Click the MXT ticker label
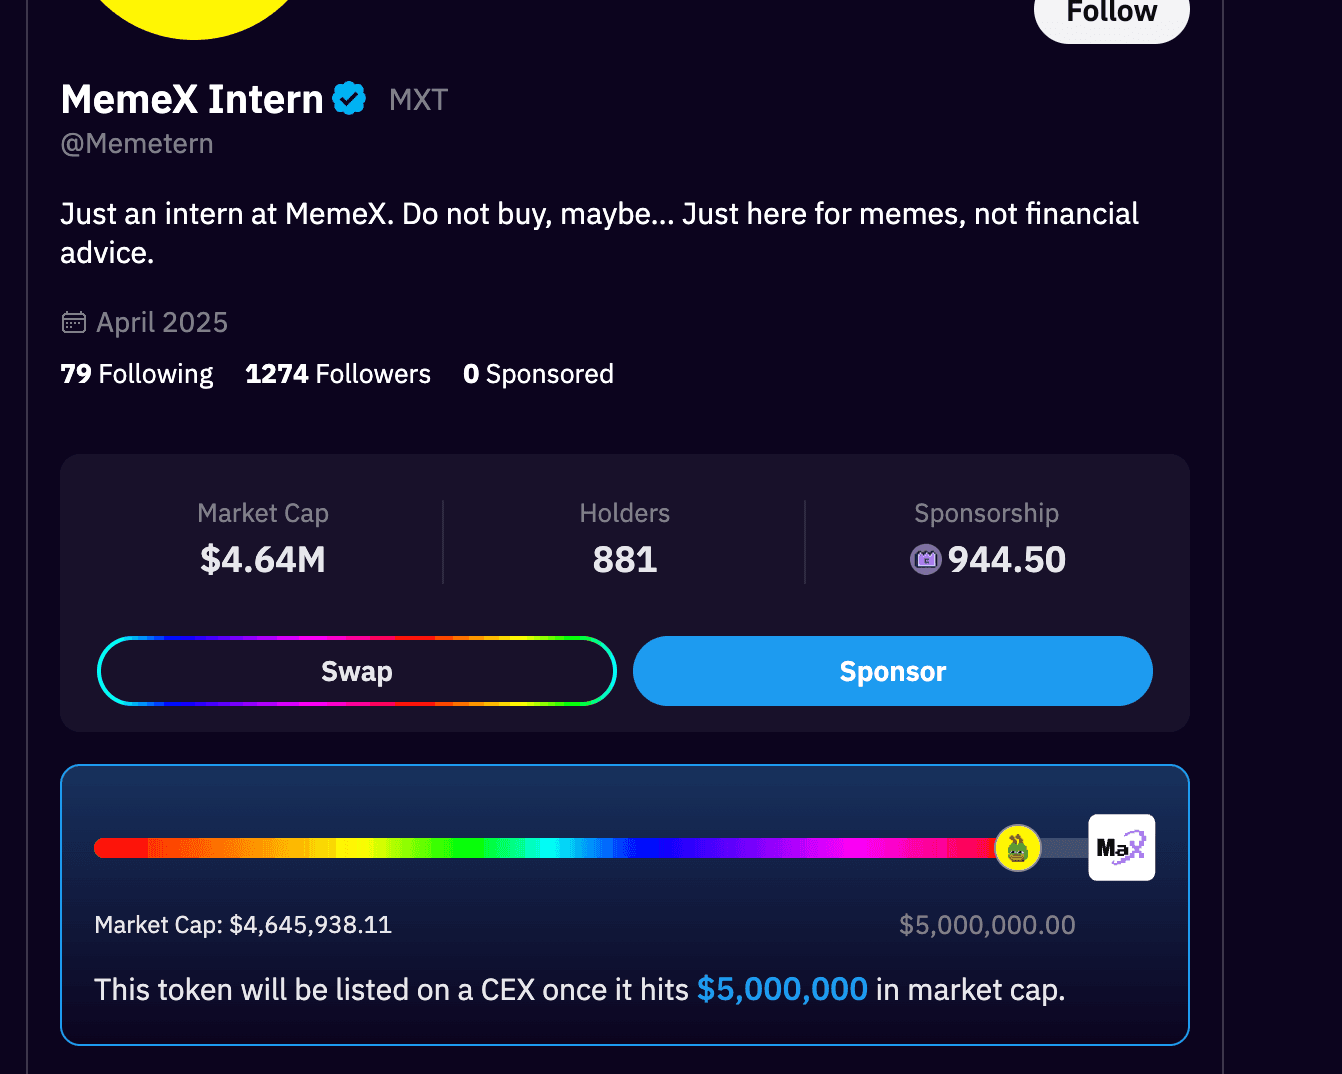 418,100
